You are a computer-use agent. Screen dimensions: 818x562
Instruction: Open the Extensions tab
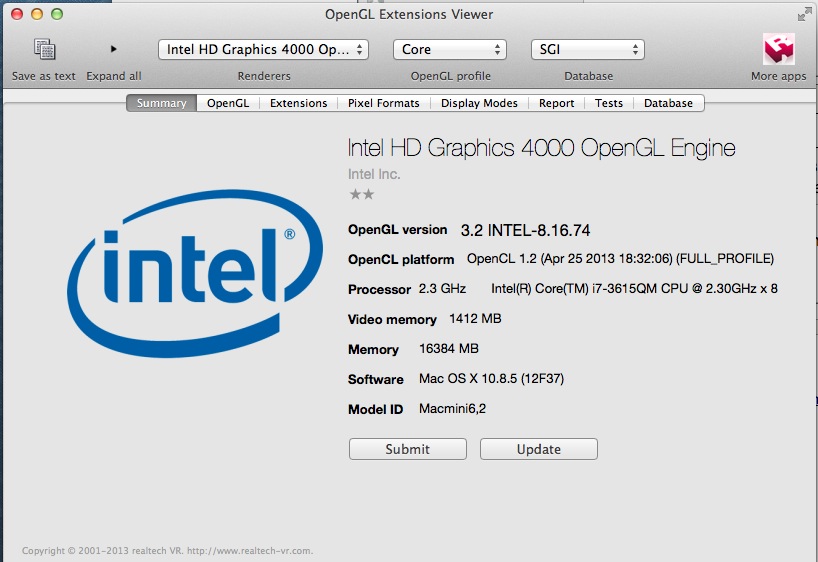(298, 103)
